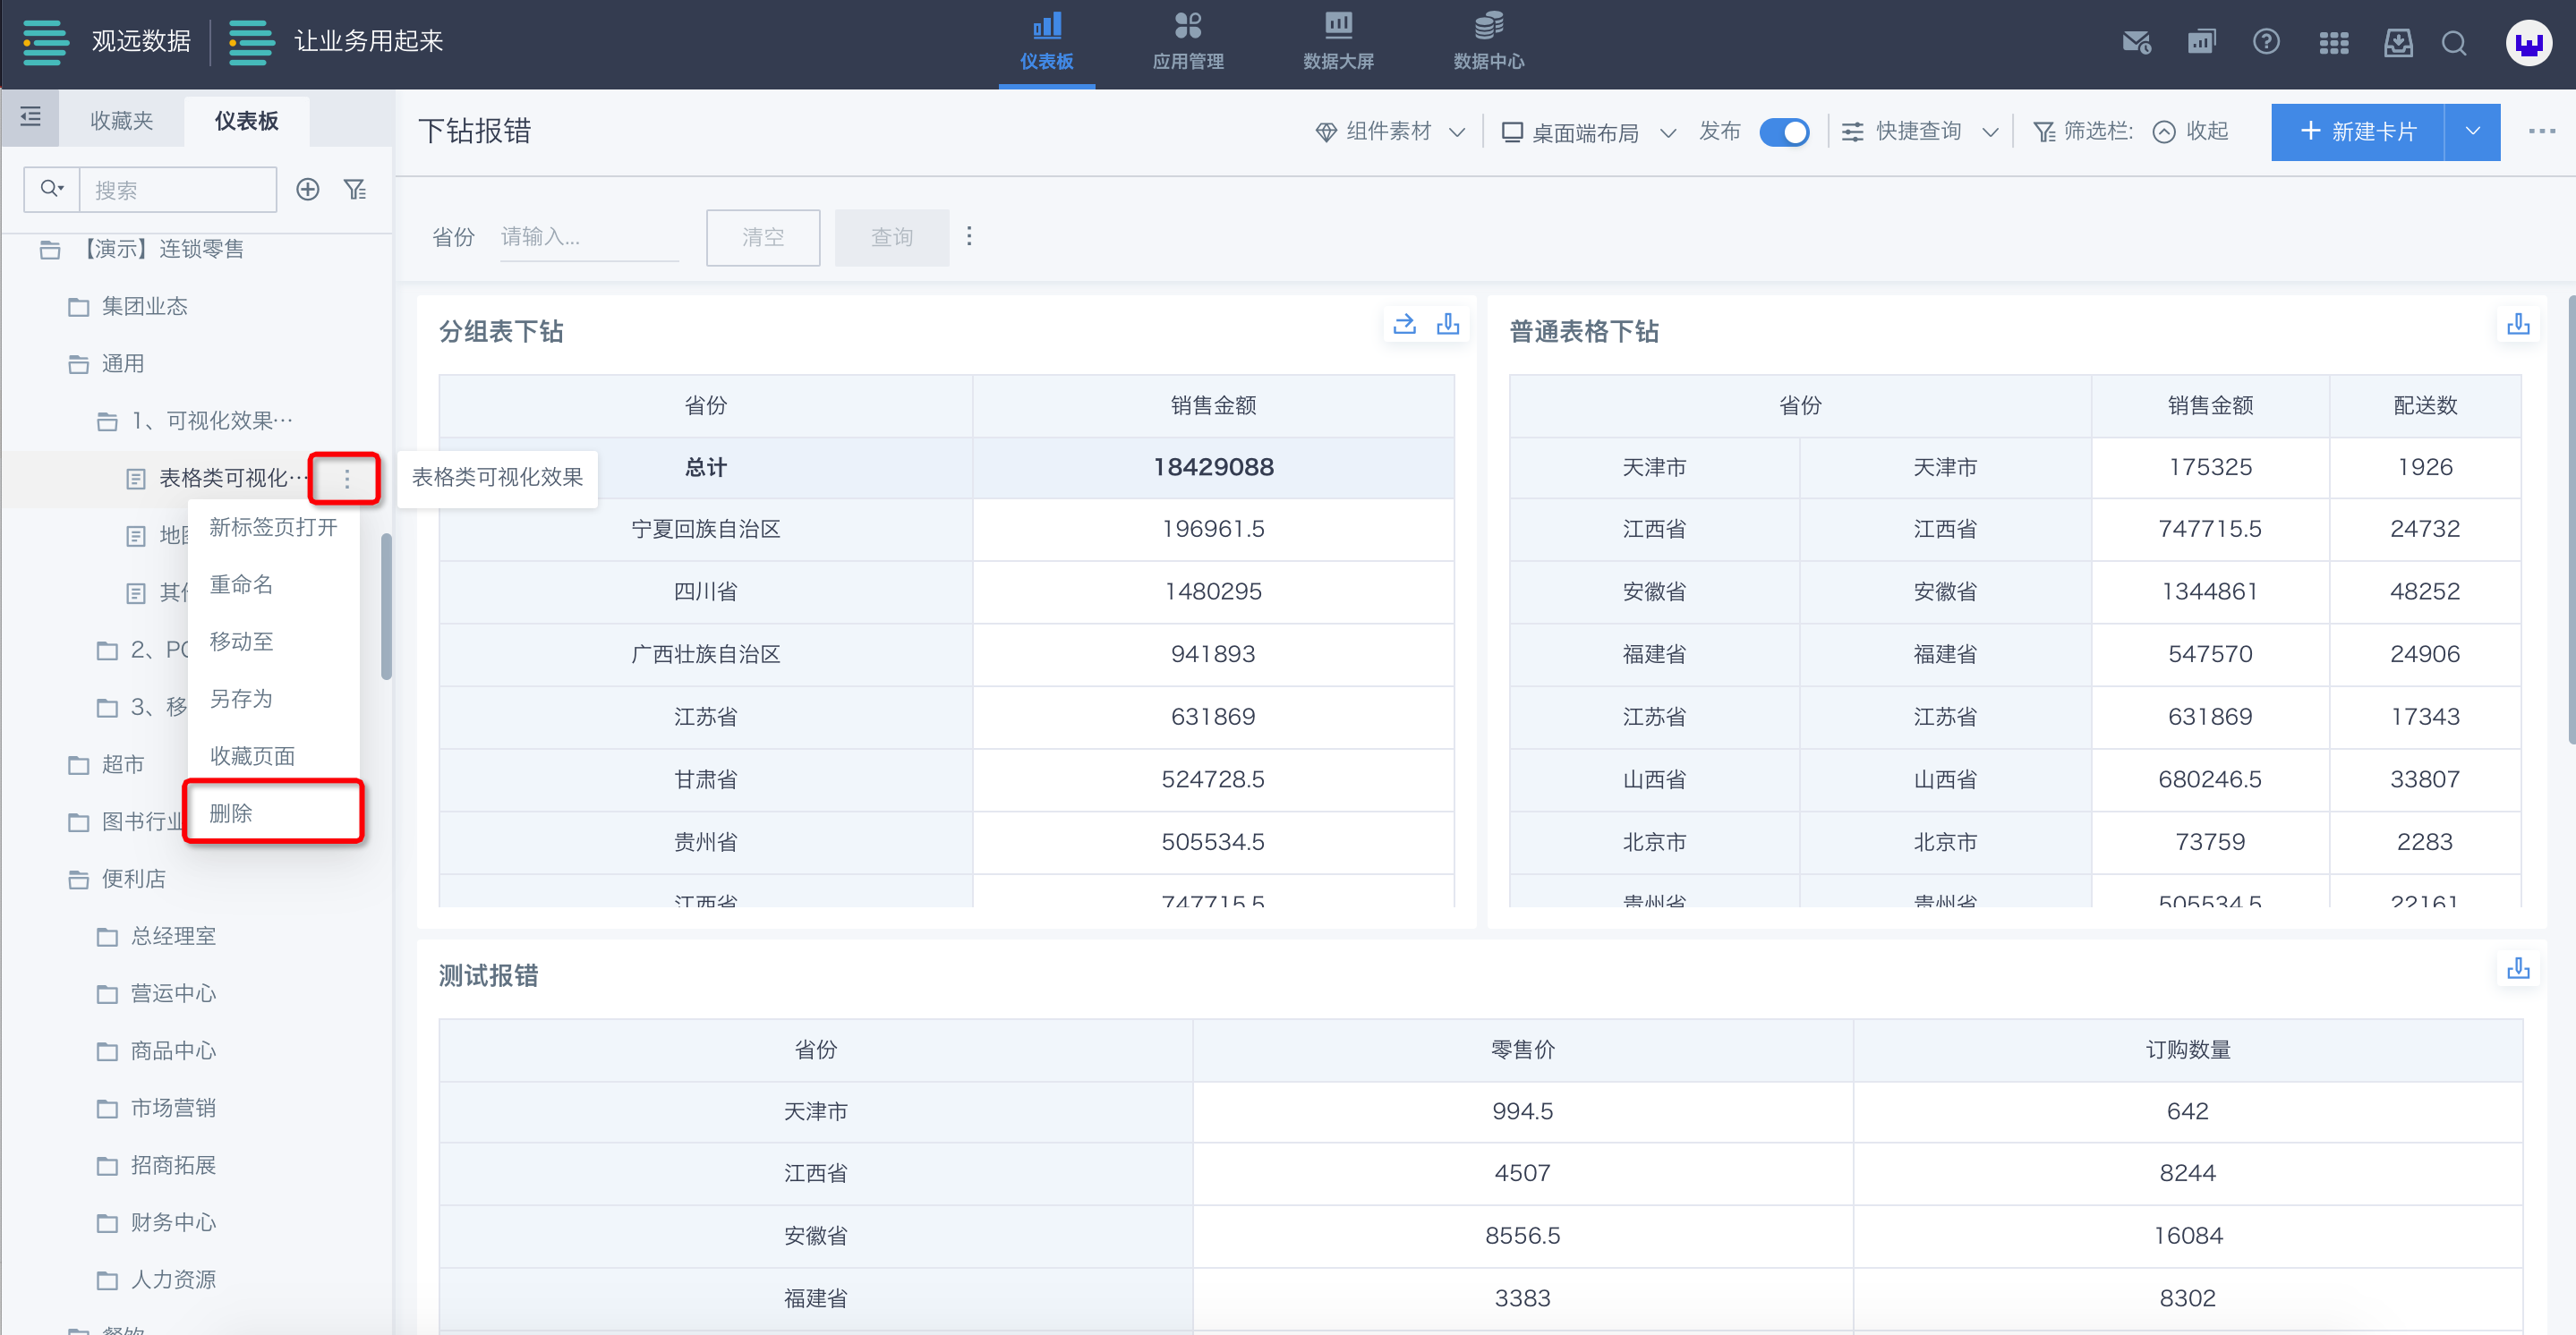Open the filter bar vertical dots menu
Viewport: 2576px width, 1335px height.
point(969,237)
